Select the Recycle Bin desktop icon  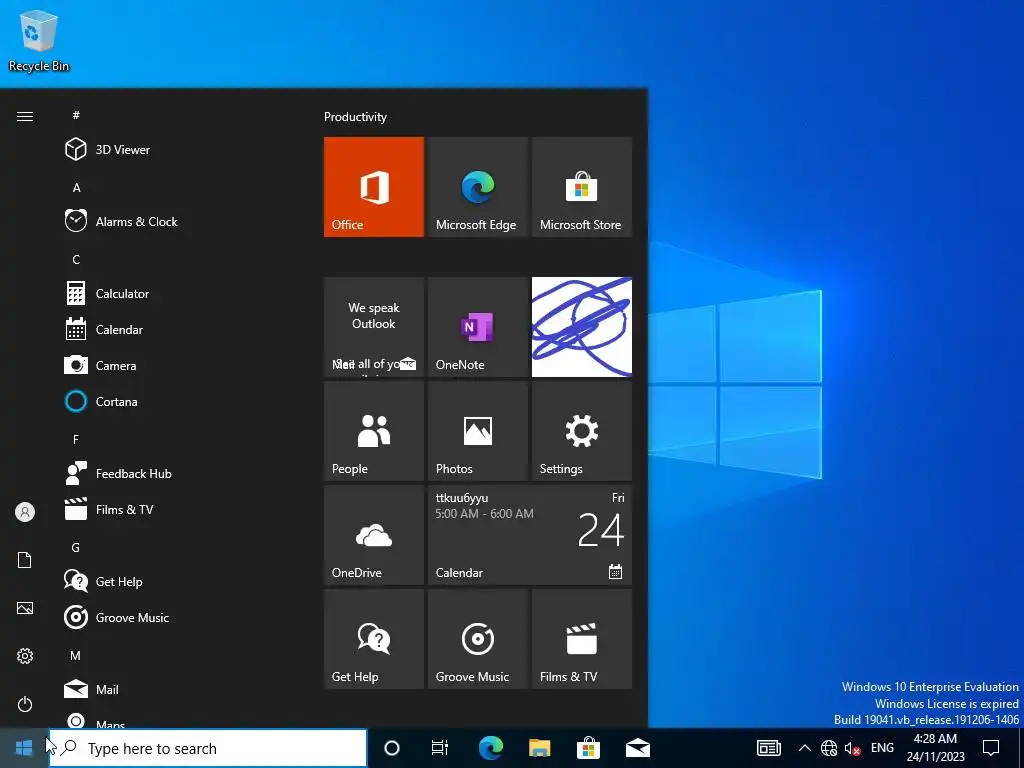pyautogui.click(x=39, y=40)
